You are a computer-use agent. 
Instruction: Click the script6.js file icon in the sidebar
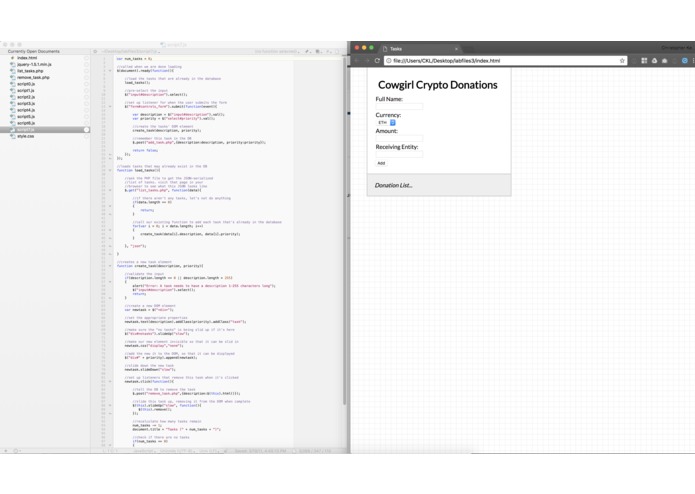(x=12, y=123)
